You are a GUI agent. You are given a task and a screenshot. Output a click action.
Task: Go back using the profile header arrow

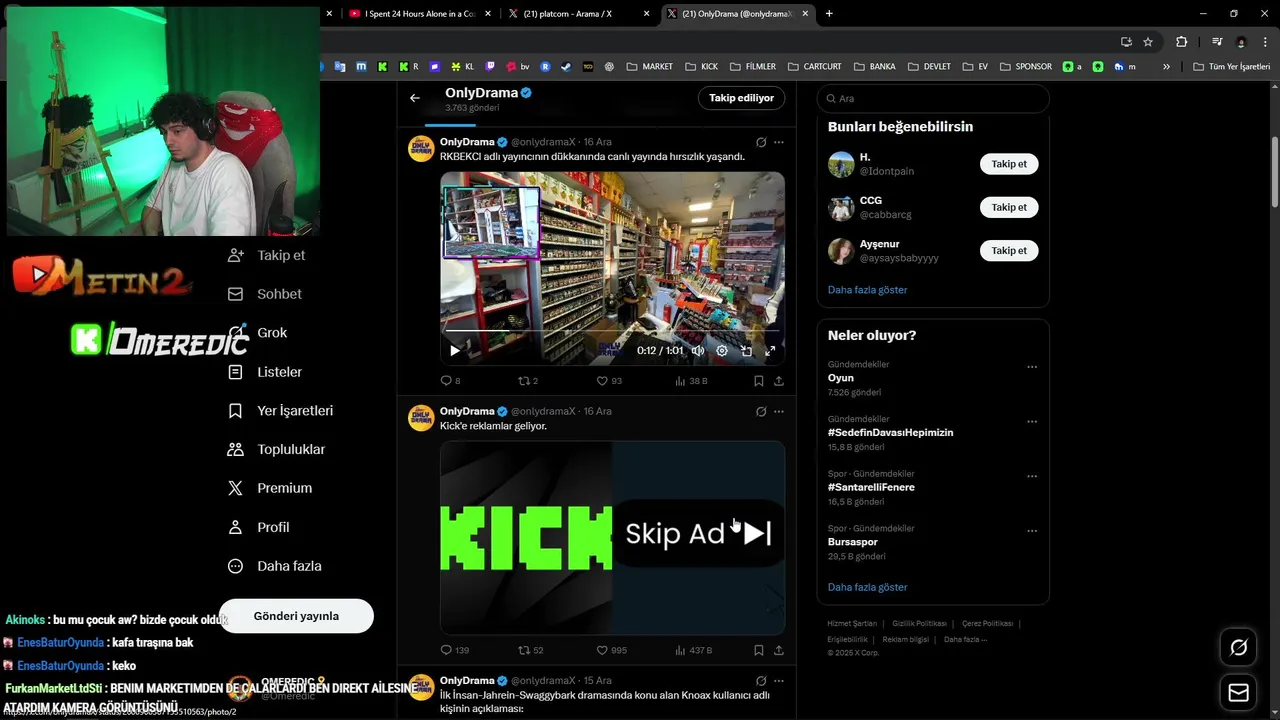[x=415, y=98]
